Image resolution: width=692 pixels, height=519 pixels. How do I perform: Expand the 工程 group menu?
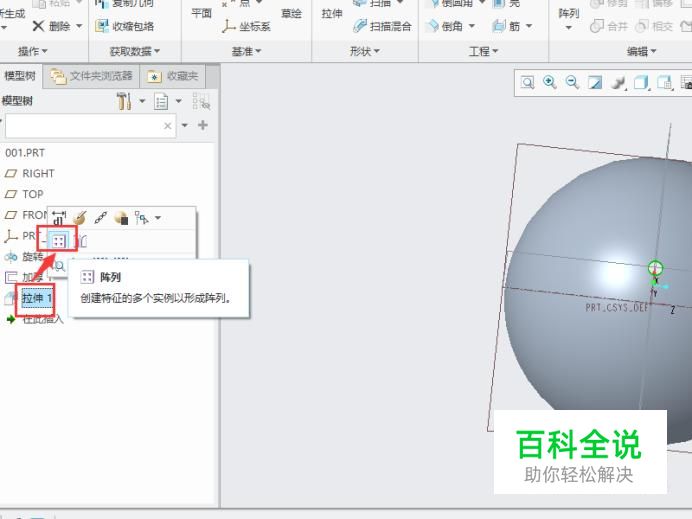[483, 52]
